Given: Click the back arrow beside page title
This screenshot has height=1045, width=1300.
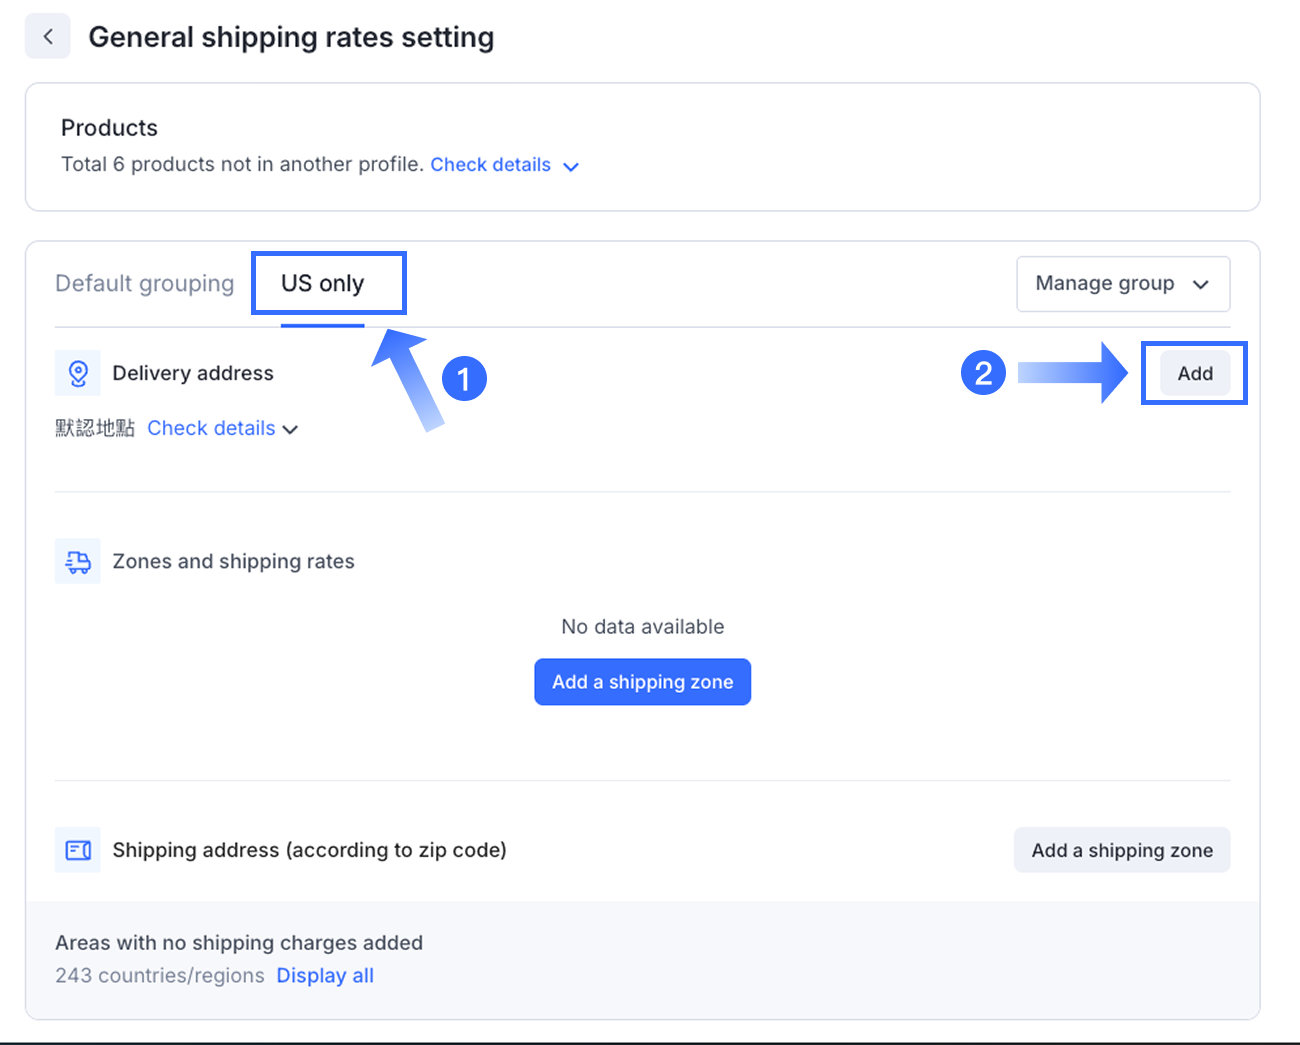Looking at the screenshot, I should click(48, 37).
